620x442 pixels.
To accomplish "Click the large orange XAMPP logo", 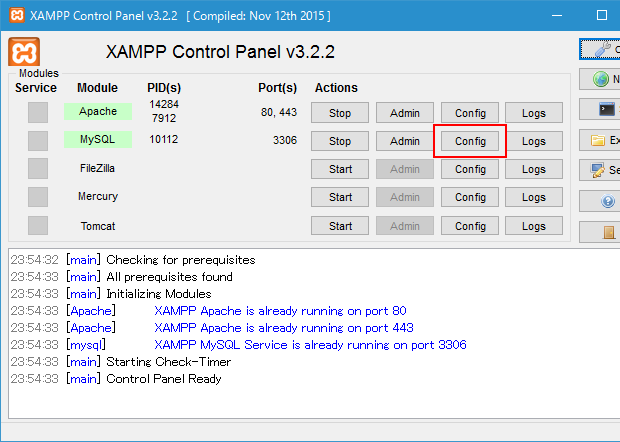I will [24, 52].
